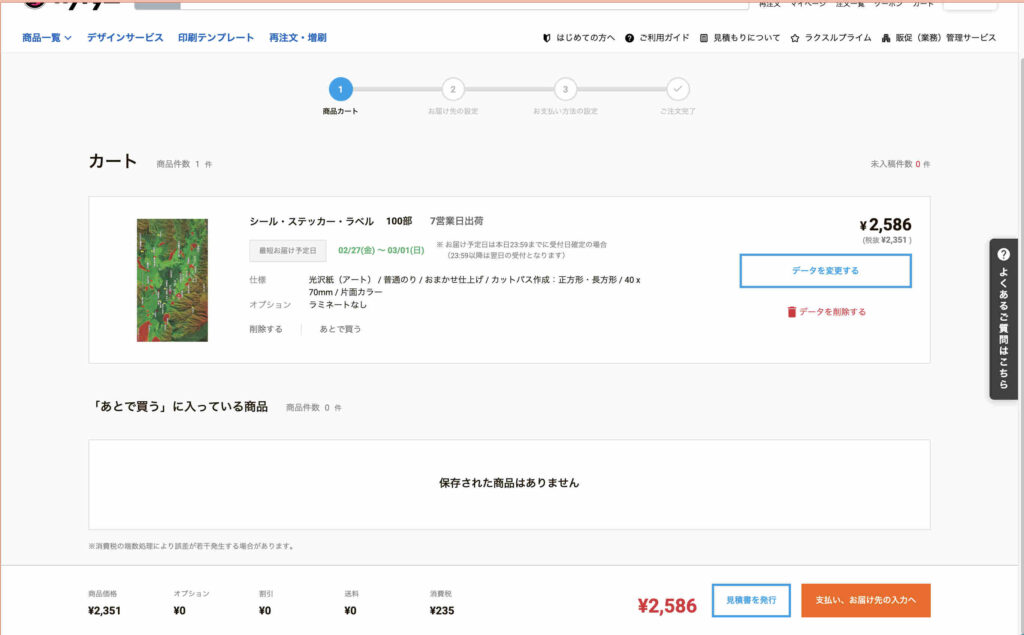Expand the 商品一覧 dropdown menu

pyautogui.click(x=47, y=38)
